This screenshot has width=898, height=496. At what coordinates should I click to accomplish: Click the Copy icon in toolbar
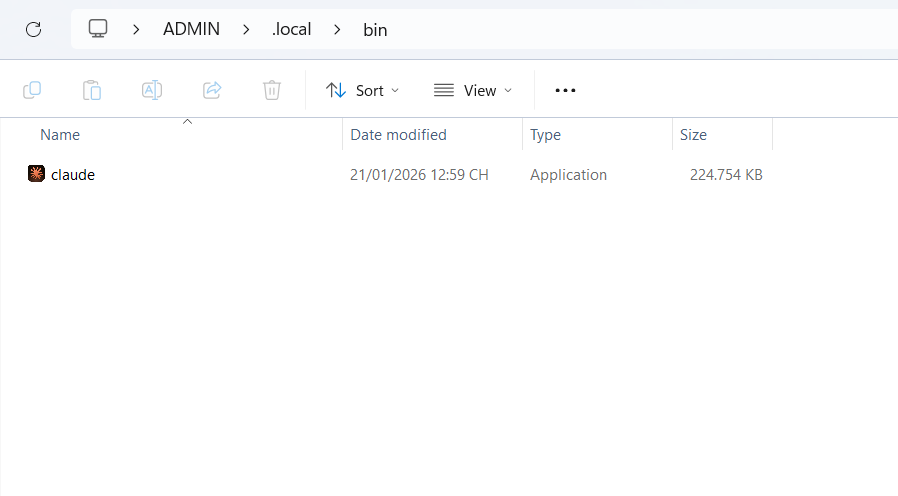32,90
